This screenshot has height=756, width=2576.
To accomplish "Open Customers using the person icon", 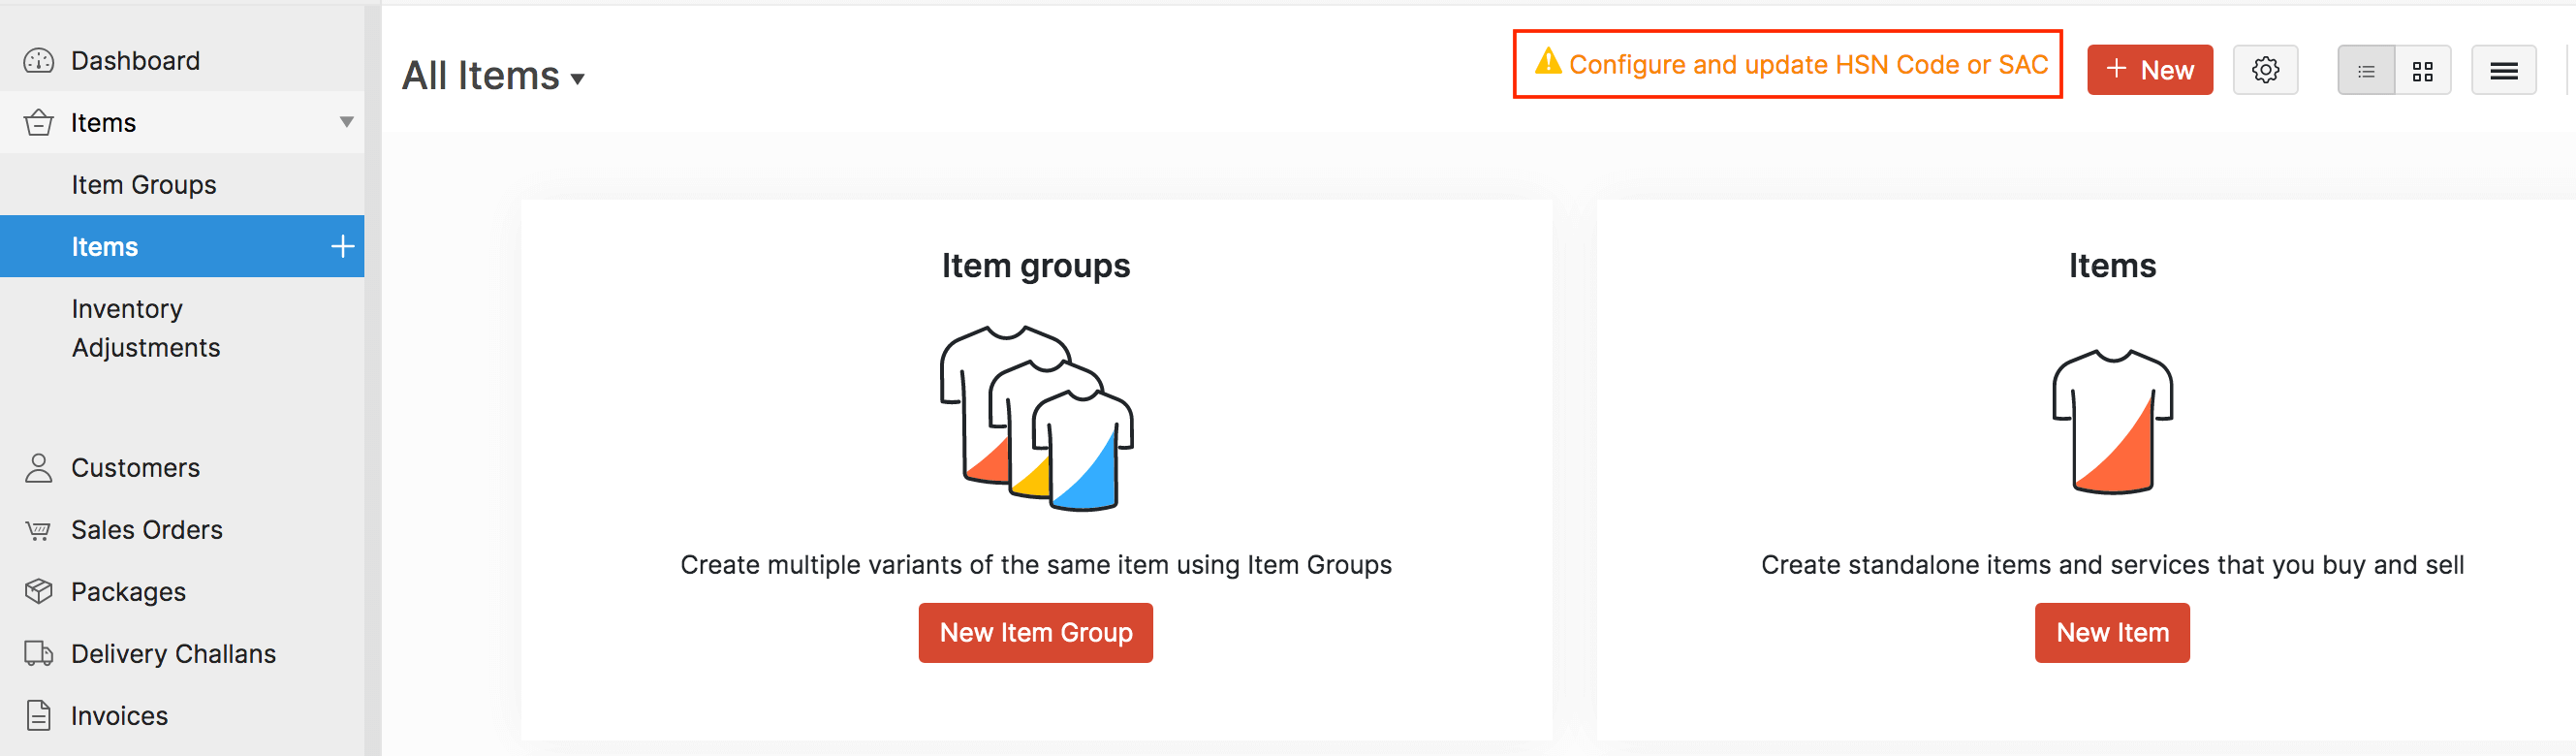I will [38, 467].
